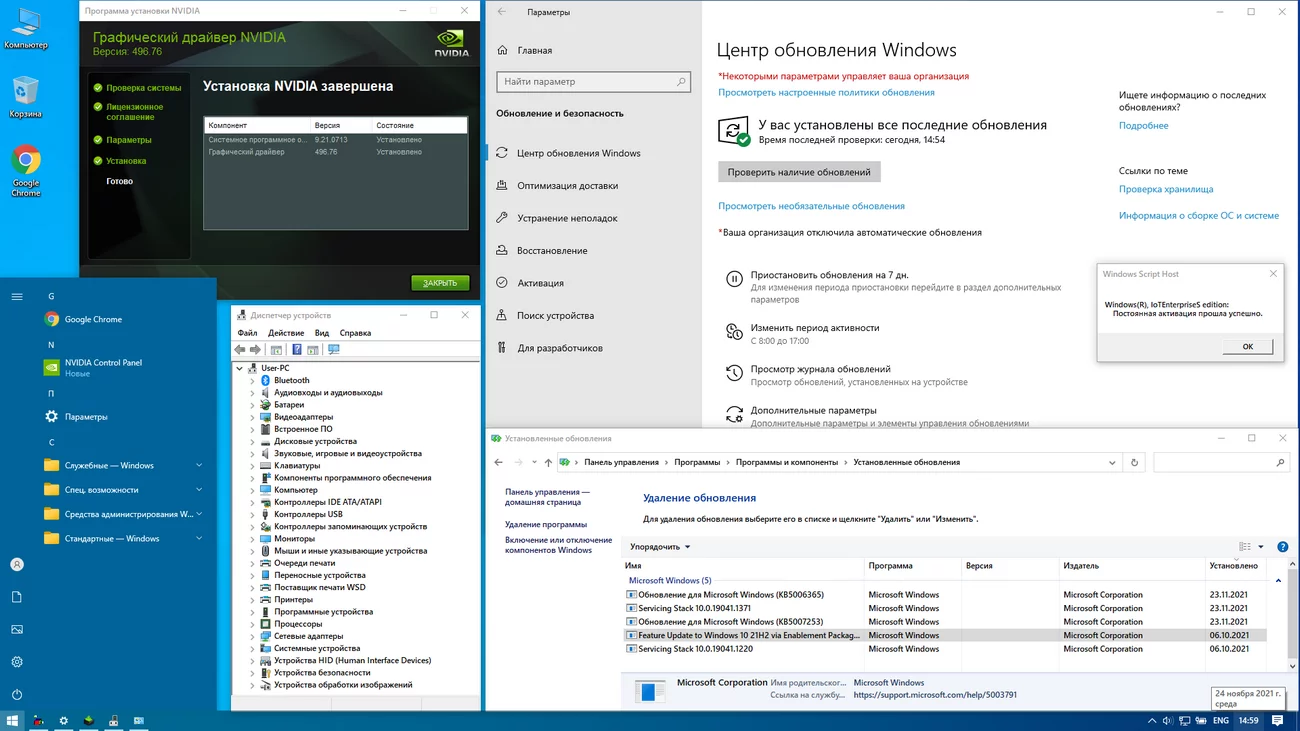Open Дополнительные параметры in Windows Update
The width and height of the screenshot is (1300, 731).
coord(813,410)
